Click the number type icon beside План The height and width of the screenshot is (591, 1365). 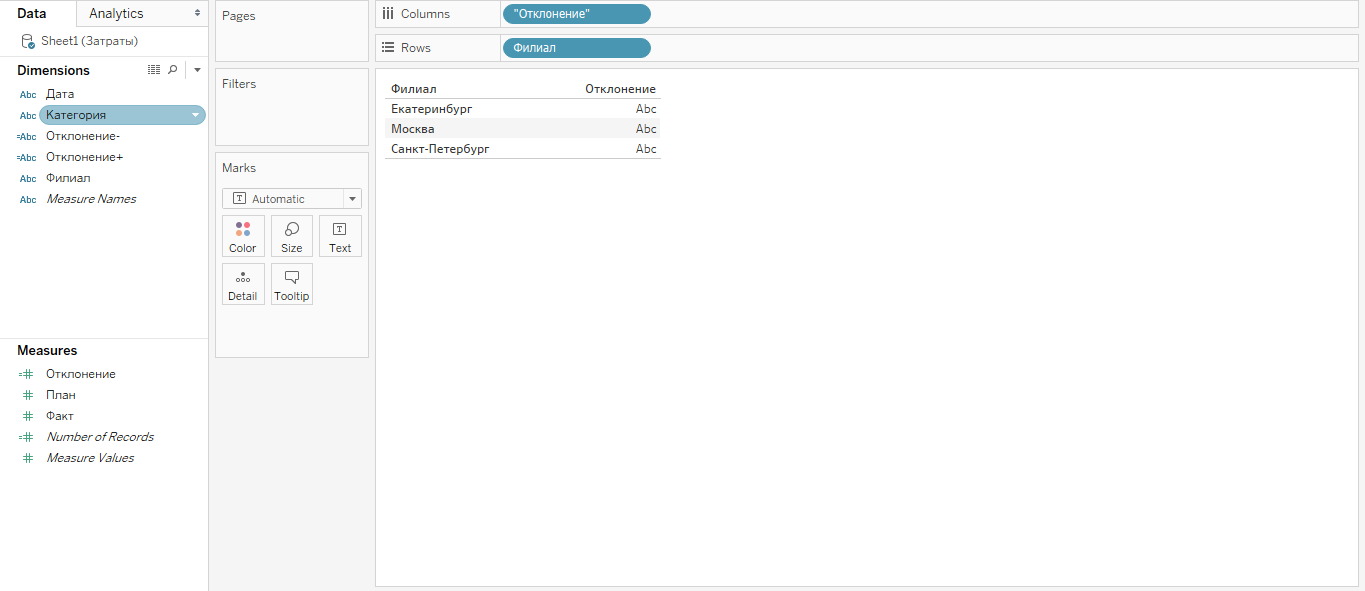point(28,395)
